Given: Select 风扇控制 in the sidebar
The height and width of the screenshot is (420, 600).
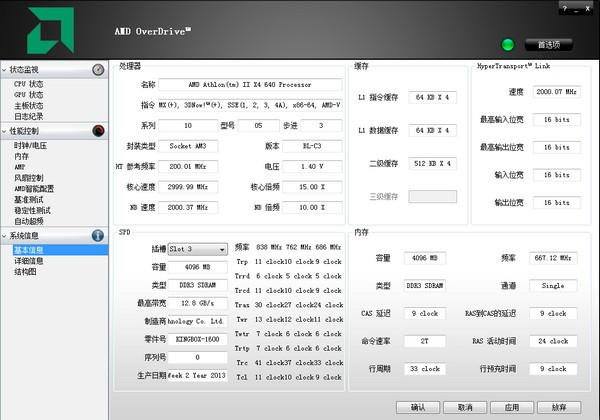Looking at the screenshot, I should (x=28, y=178).
